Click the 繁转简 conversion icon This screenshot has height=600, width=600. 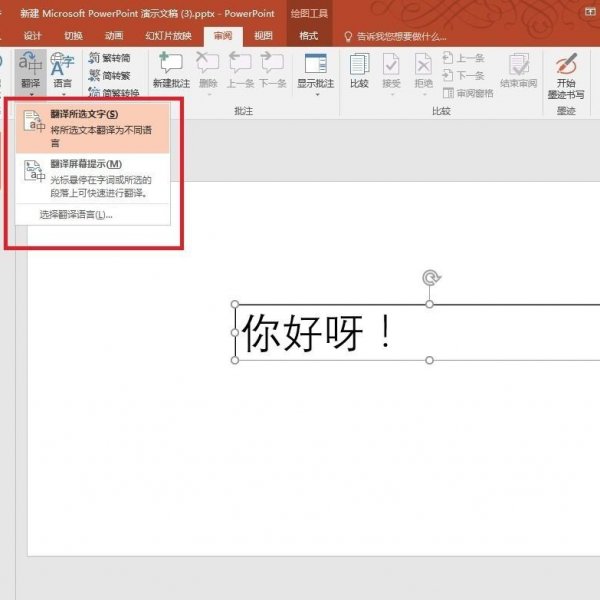coord(110,58)
